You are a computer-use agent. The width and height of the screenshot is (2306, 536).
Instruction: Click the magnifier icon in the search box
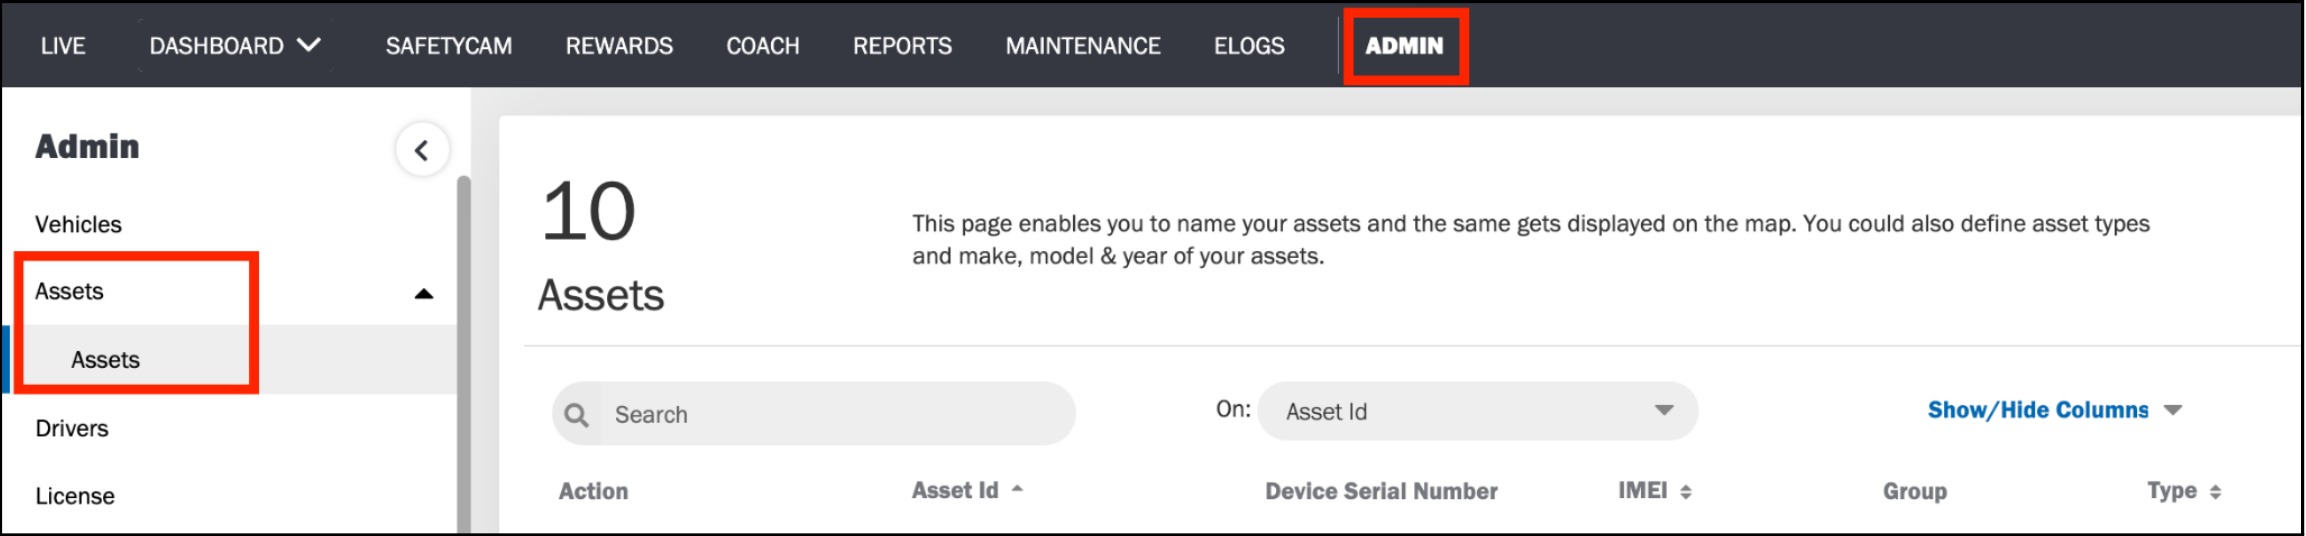pyautogui.click(x=577, y=414)
